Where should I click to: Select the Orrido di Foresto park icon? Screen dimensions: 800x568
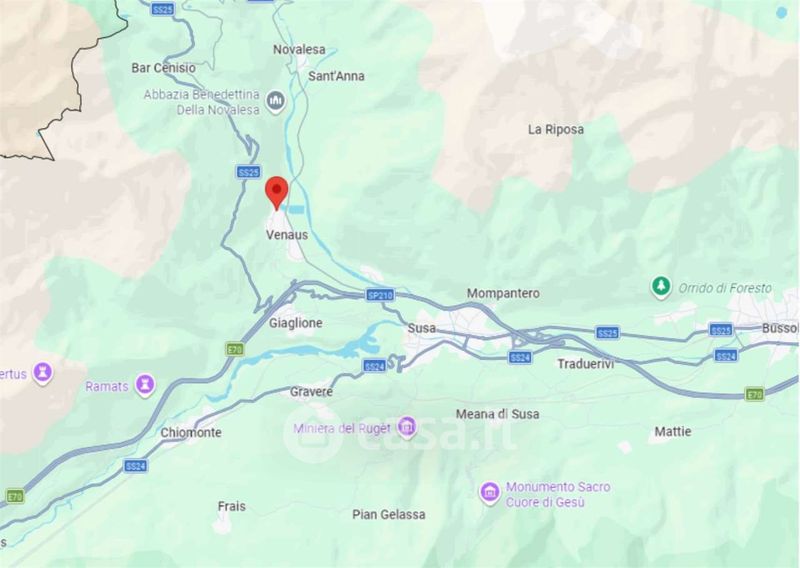661,287
